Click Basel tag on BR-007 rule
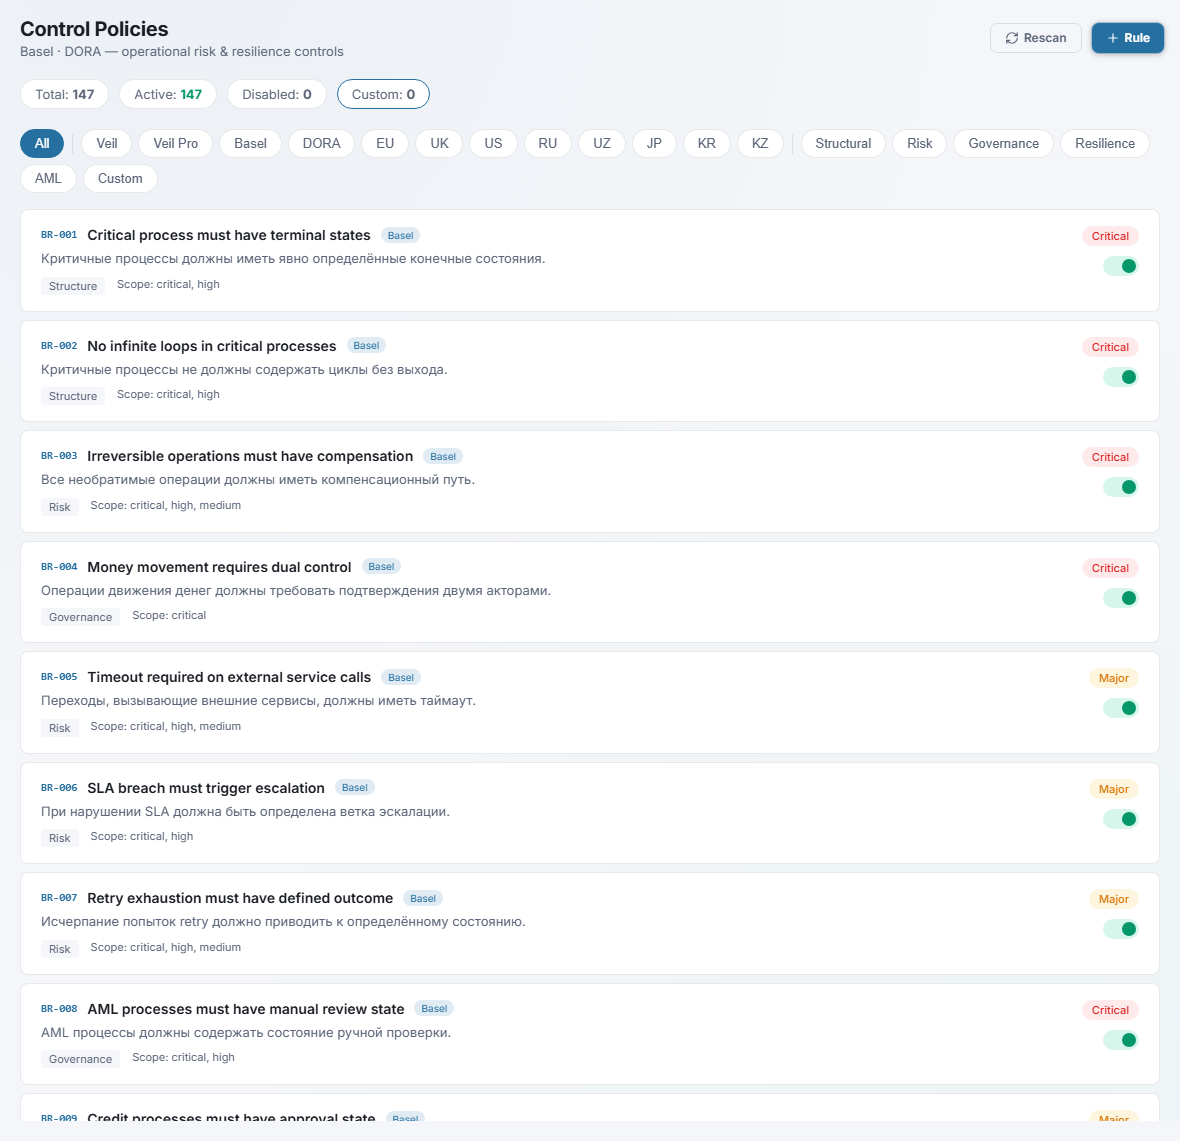Screen dimensions: 1180x1141 [423, 898]
